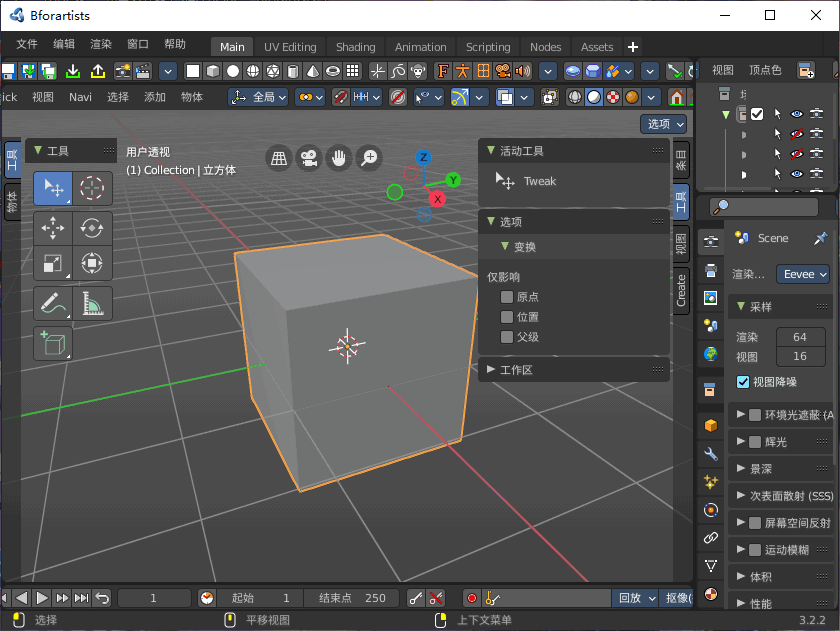Screen dimensions: 840x631
Task: Click the 渲染 samples value field
Action: pos(800,337)
